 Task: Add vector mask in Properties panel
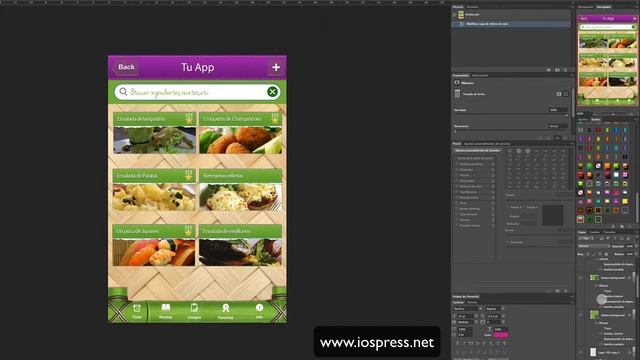click(x=566, y=94)
